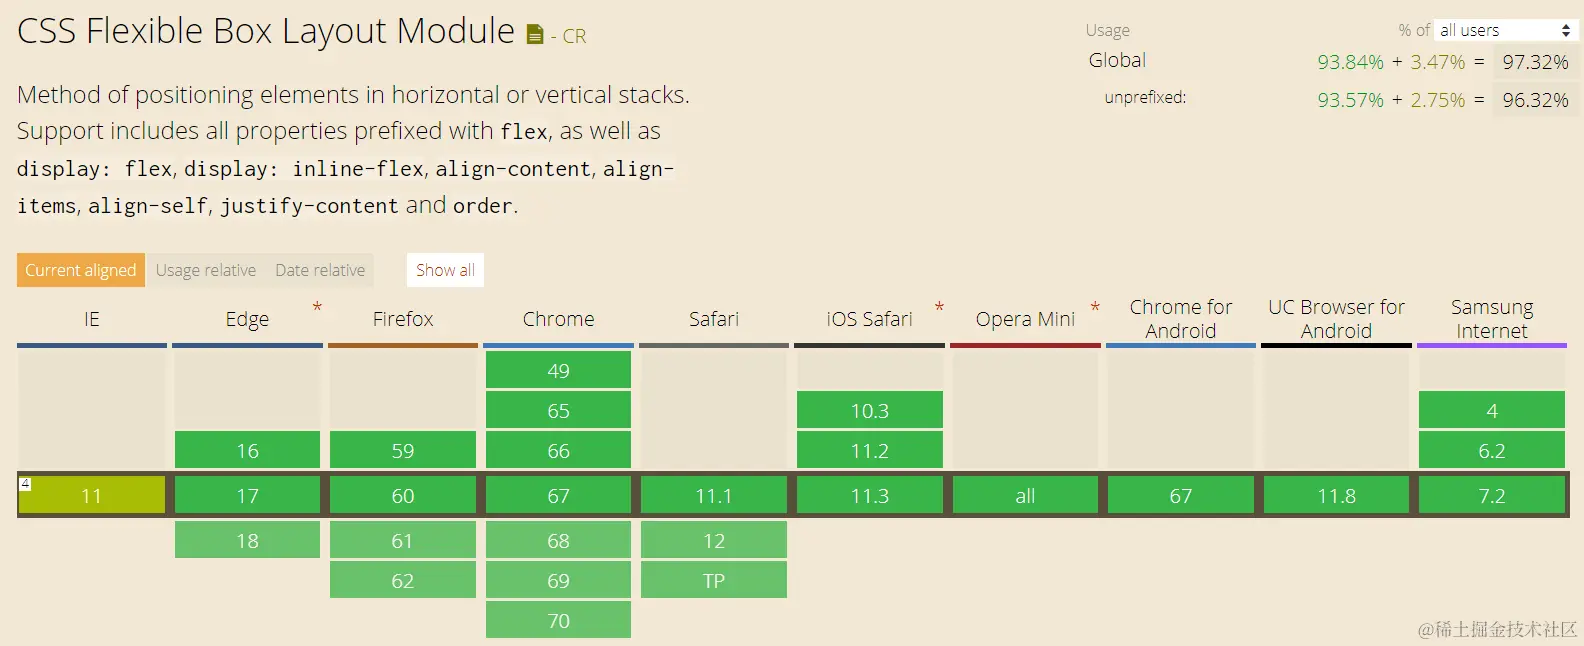The image size is (1584, 646).
Task: Select the Current aligned view
Action: [x=81, y=270]
